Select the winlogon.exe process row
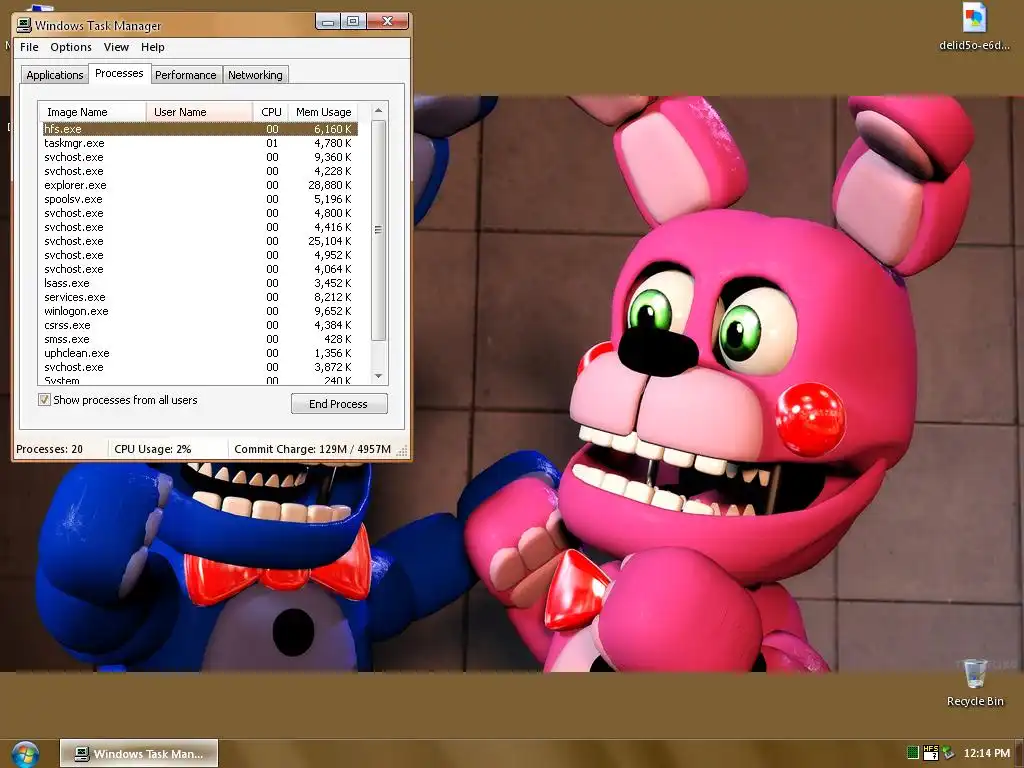1024x768 pixels. (x=200, y=311)
